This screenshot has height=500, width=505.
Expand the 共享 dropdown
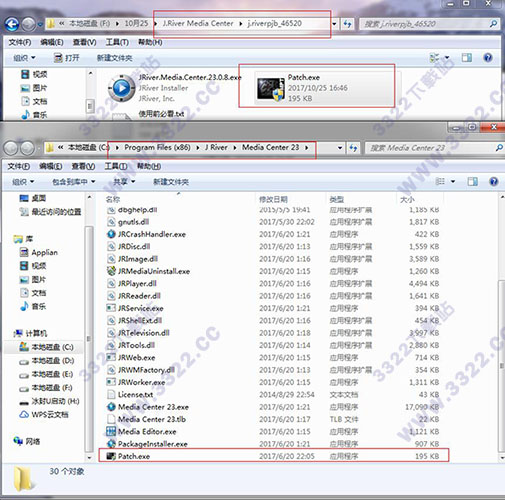[124, 182]
